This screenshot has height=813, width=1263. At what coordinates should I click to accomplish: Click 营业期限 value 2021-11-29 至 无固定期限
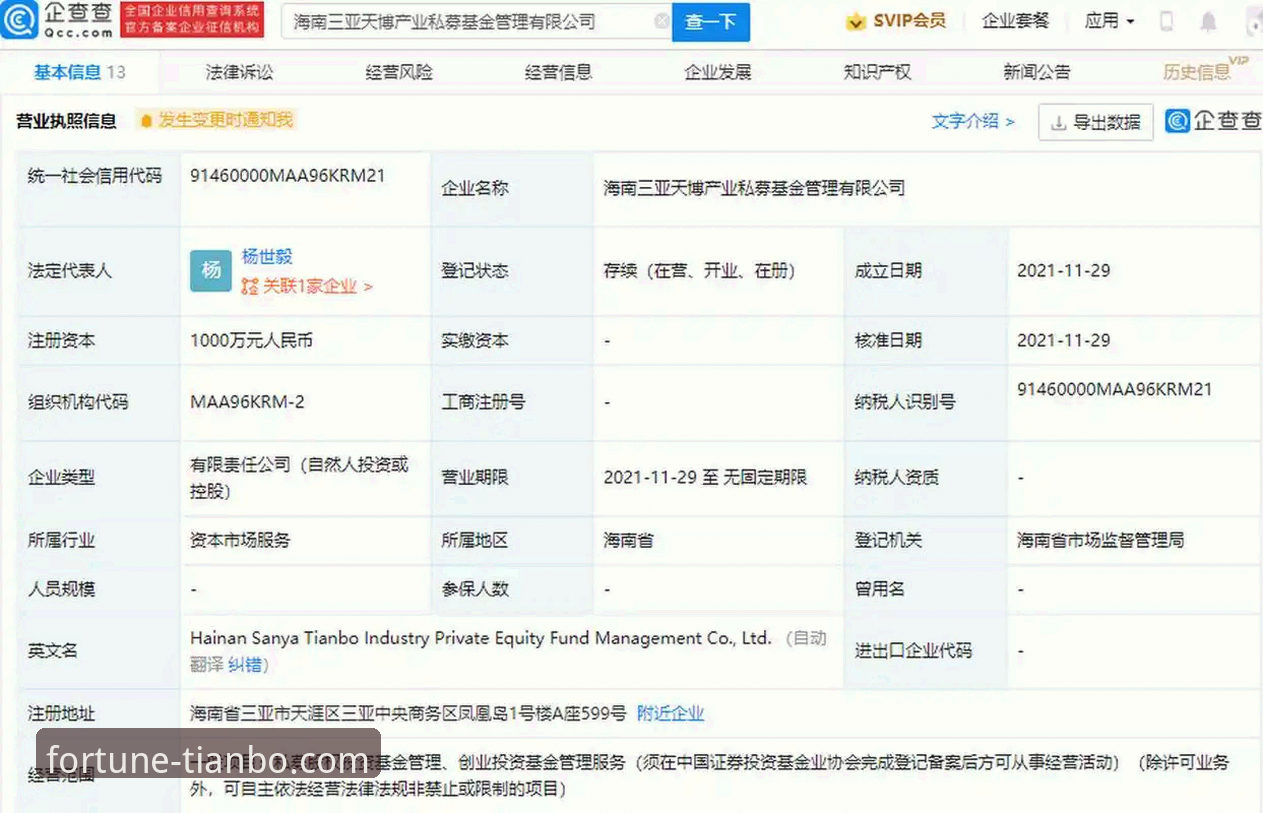pos(705,478)
